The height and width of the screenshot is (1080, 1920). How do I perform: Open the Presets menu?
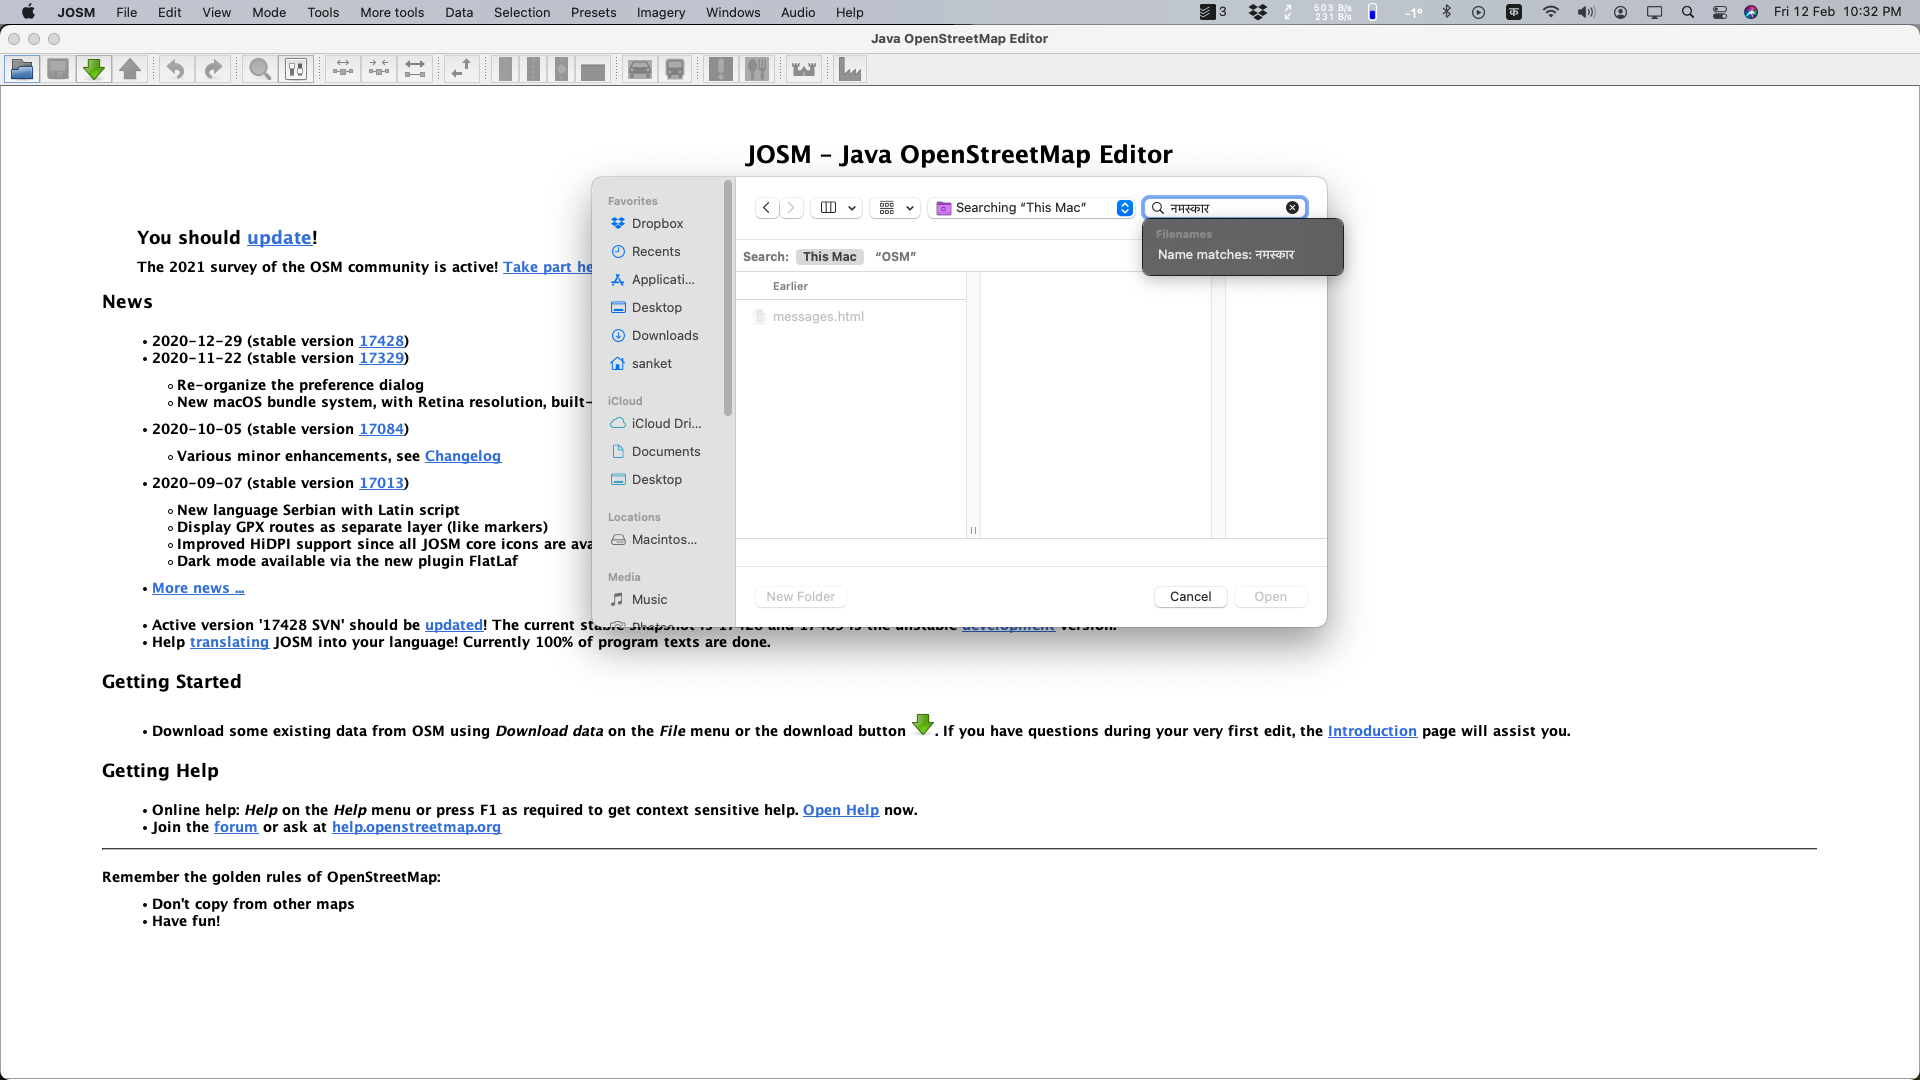[593, 12]
